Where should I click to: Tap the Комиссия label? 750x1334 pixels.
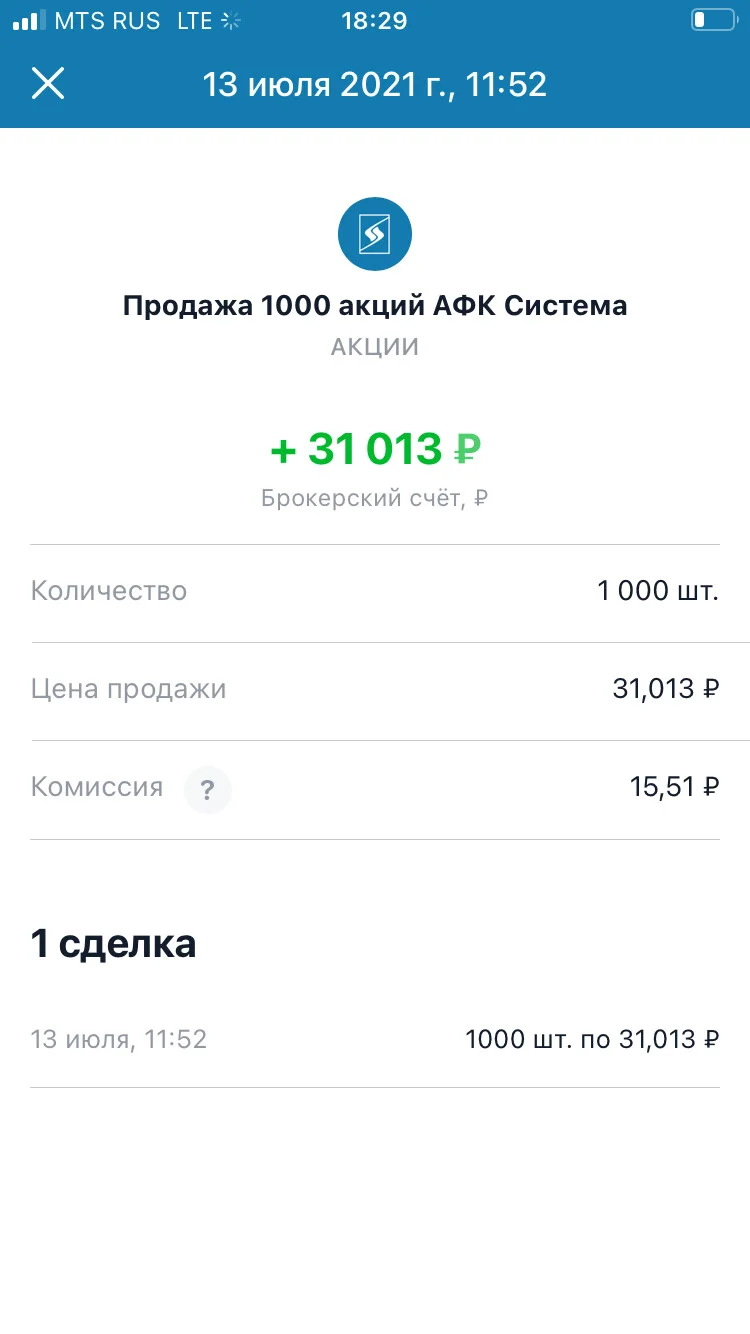coord(97,787)
